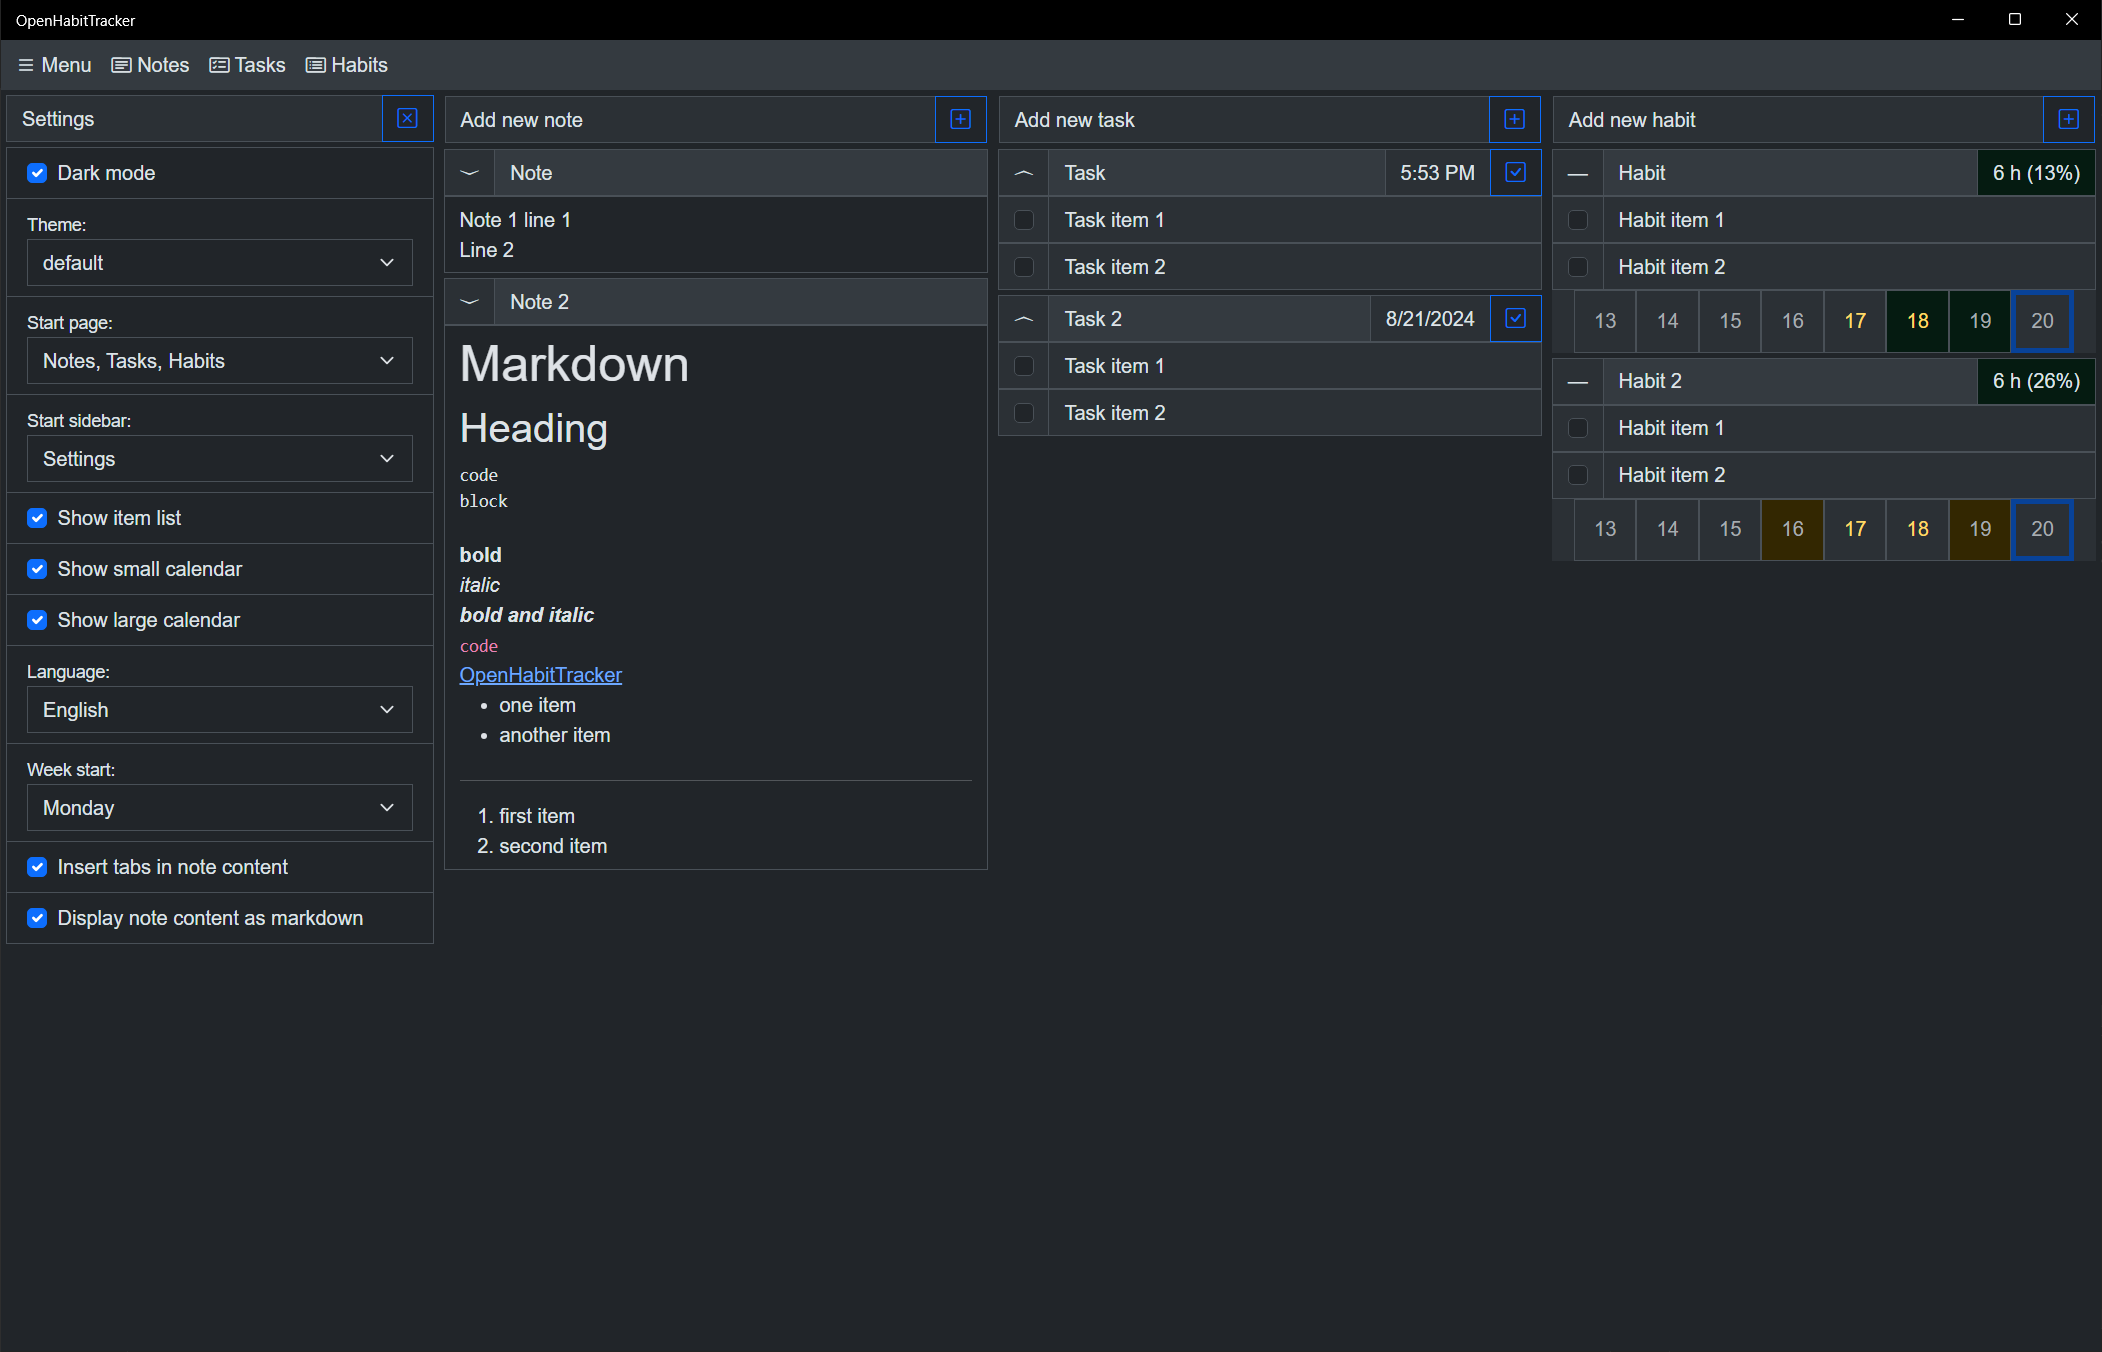Click the 6 h (13%) elapsed time button
2102x1352 pixels.
(2035, 173)
